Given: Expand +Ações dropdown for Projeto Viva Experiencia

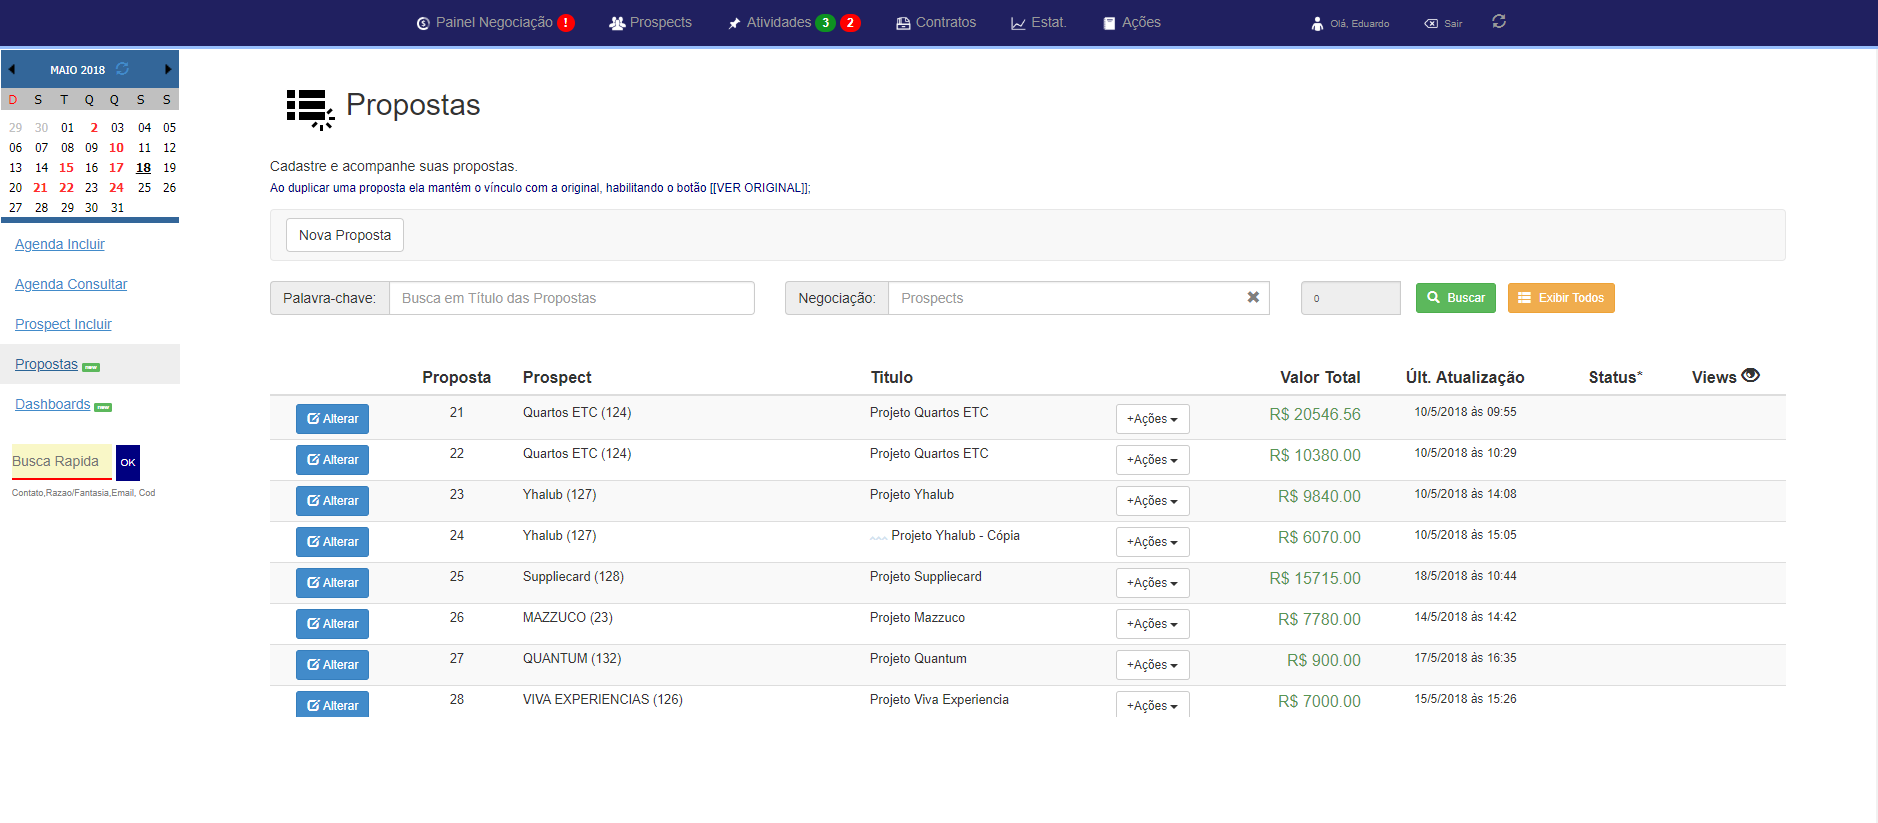Looking at the screenshot, I should (x=1152, y=704).
